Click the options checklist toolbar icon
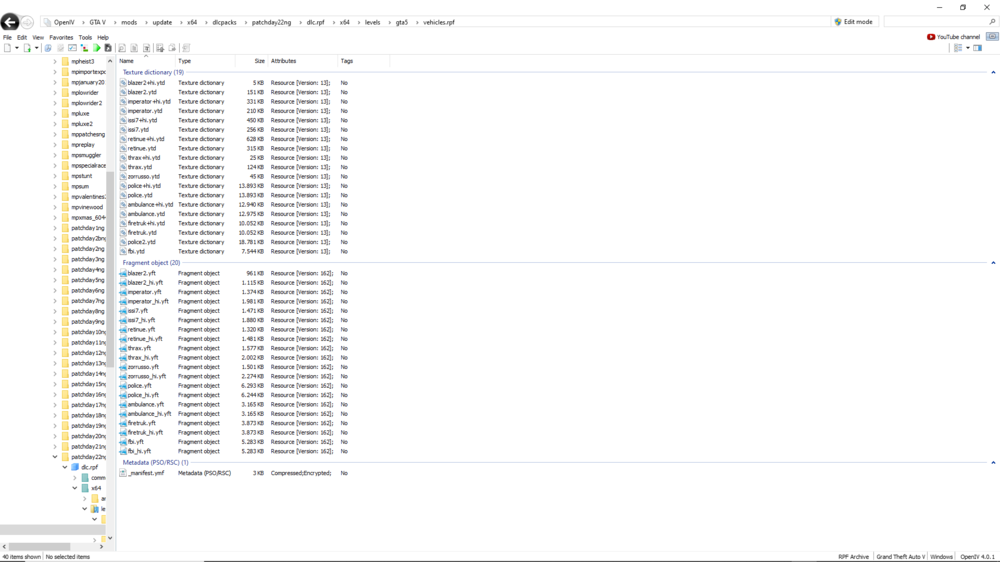Viewport: 1000px width, 562px height. (72, 48)
